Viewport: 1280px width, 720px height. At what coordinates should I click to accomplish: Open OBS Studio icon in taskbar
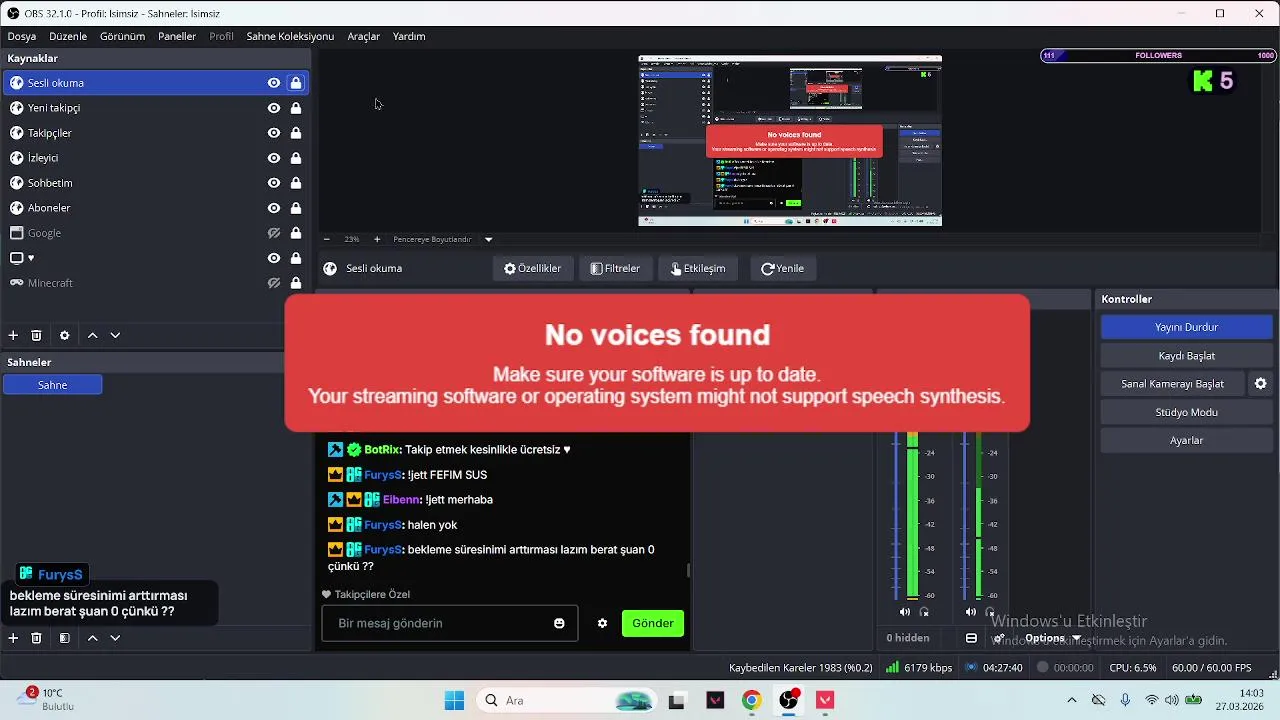tap(789, 700)
